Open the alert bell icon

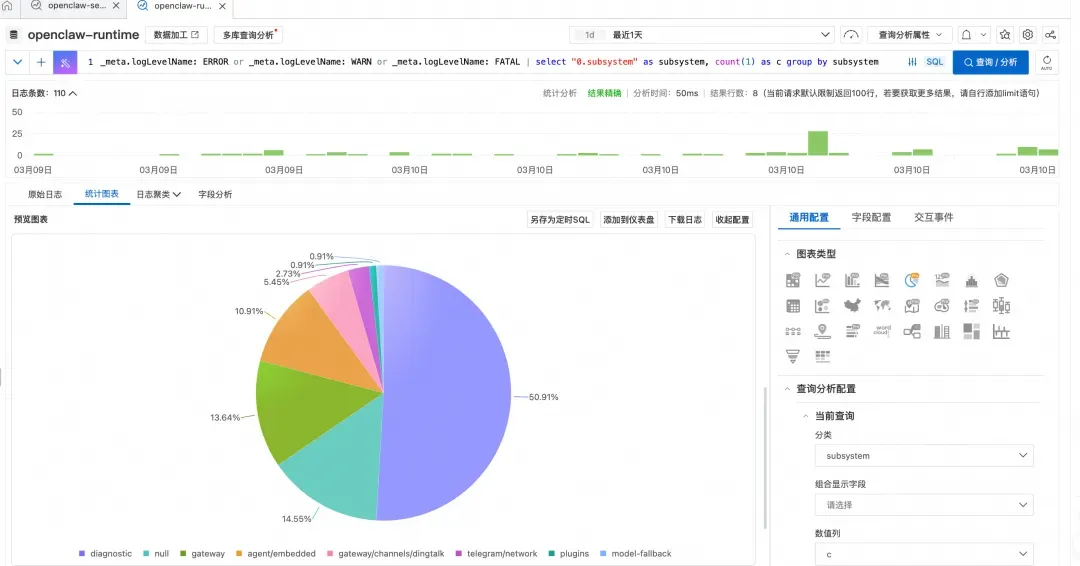pyautogui.click(x=966, y=34)
